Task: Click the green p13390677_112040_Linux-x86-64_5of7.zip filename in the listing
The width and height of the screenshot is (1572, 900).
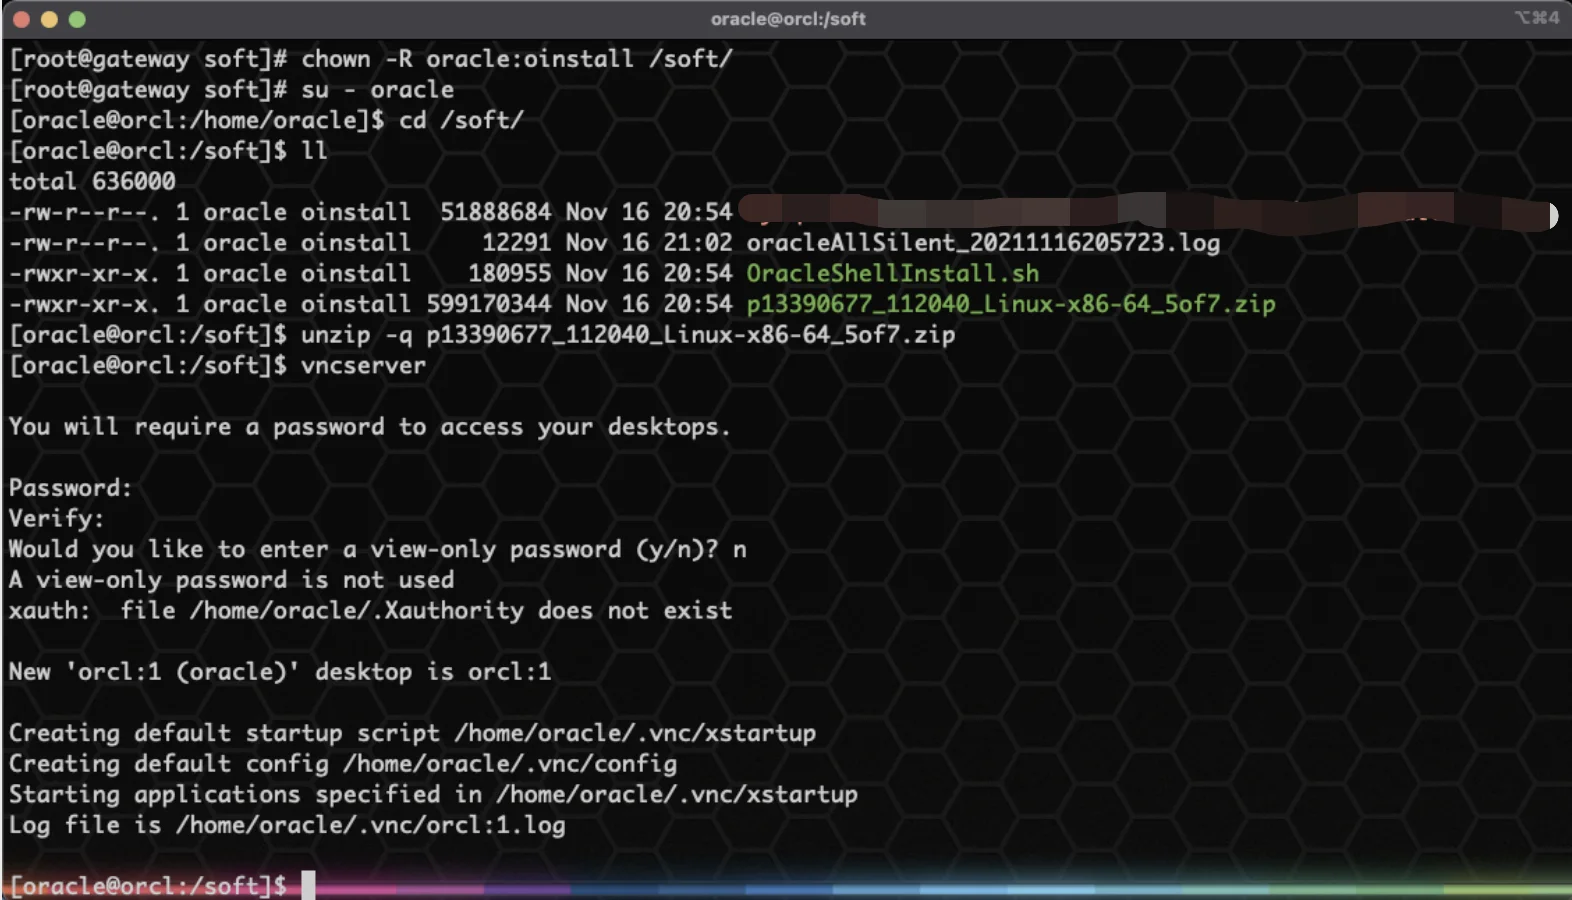Action: coord(1011,304)
